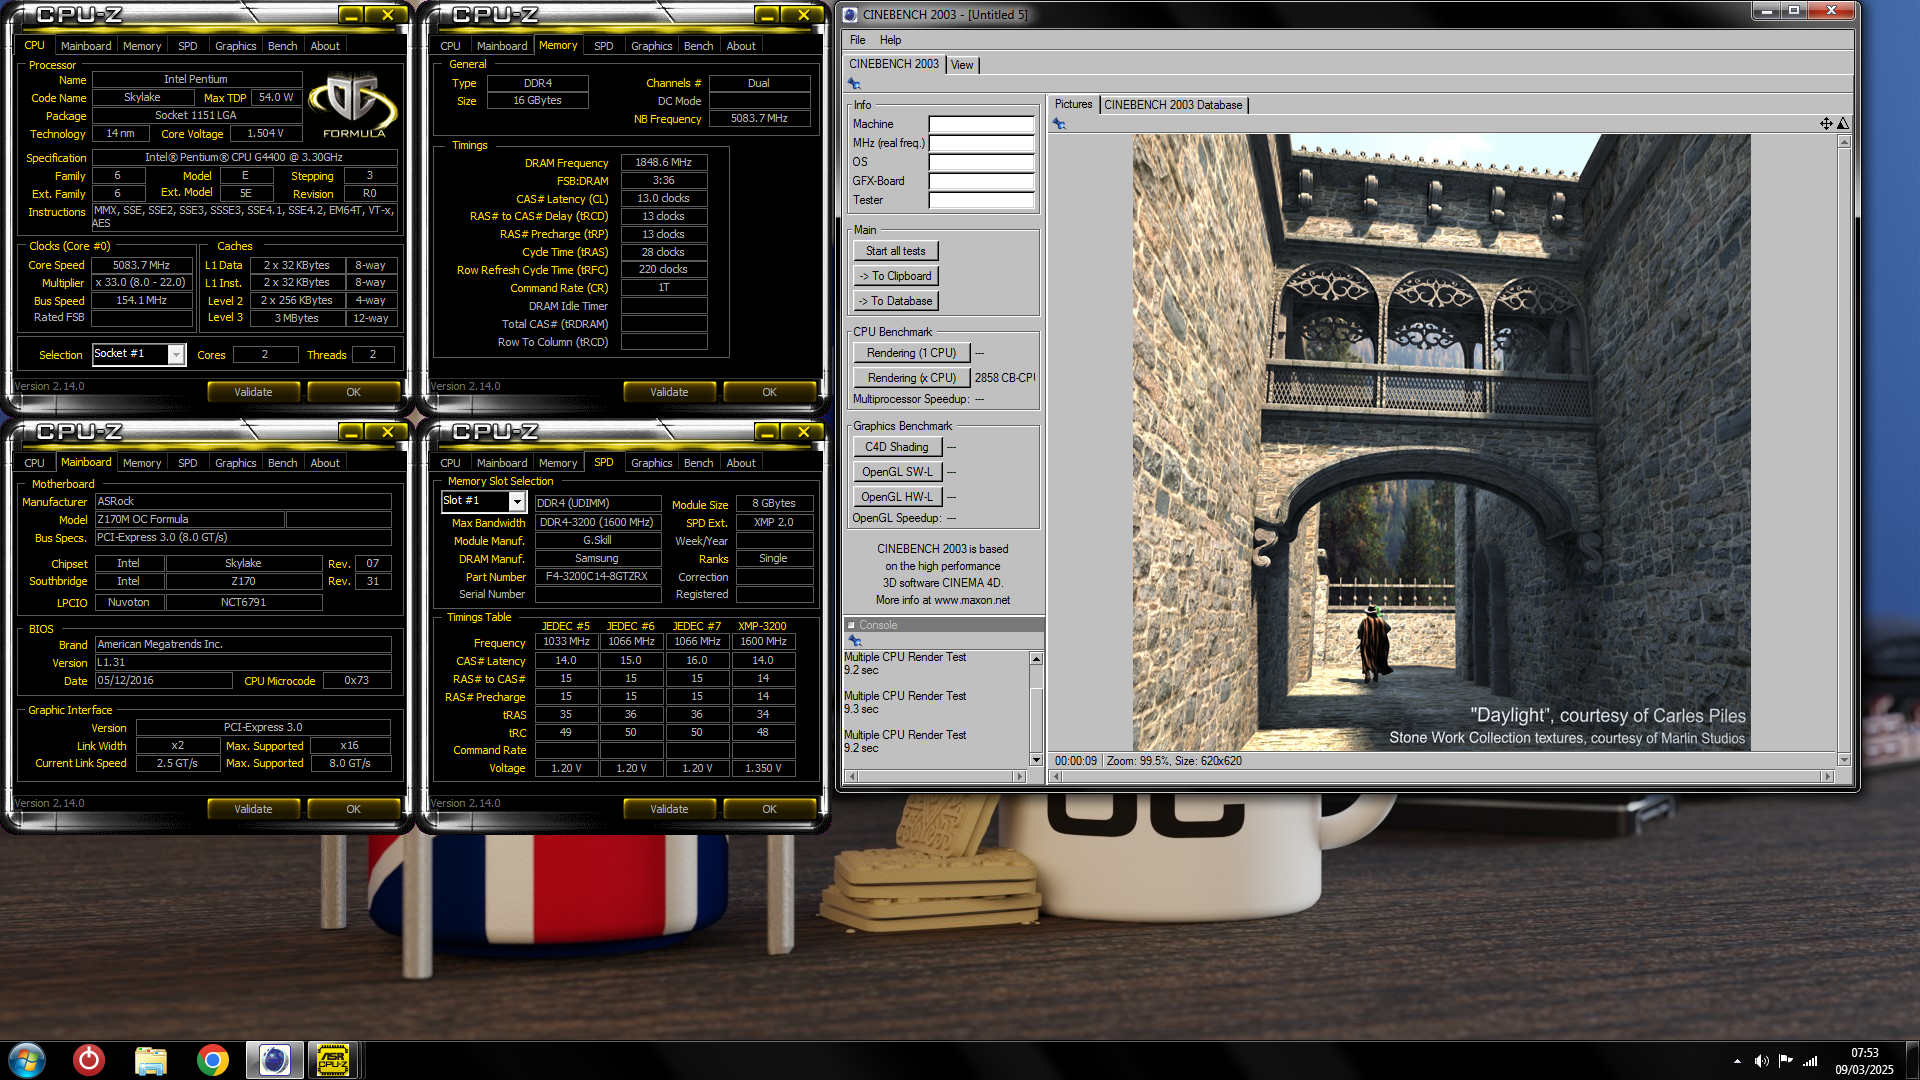Select the Pictures tab
The image size is (1920, 1080).
click(1073, 104)
